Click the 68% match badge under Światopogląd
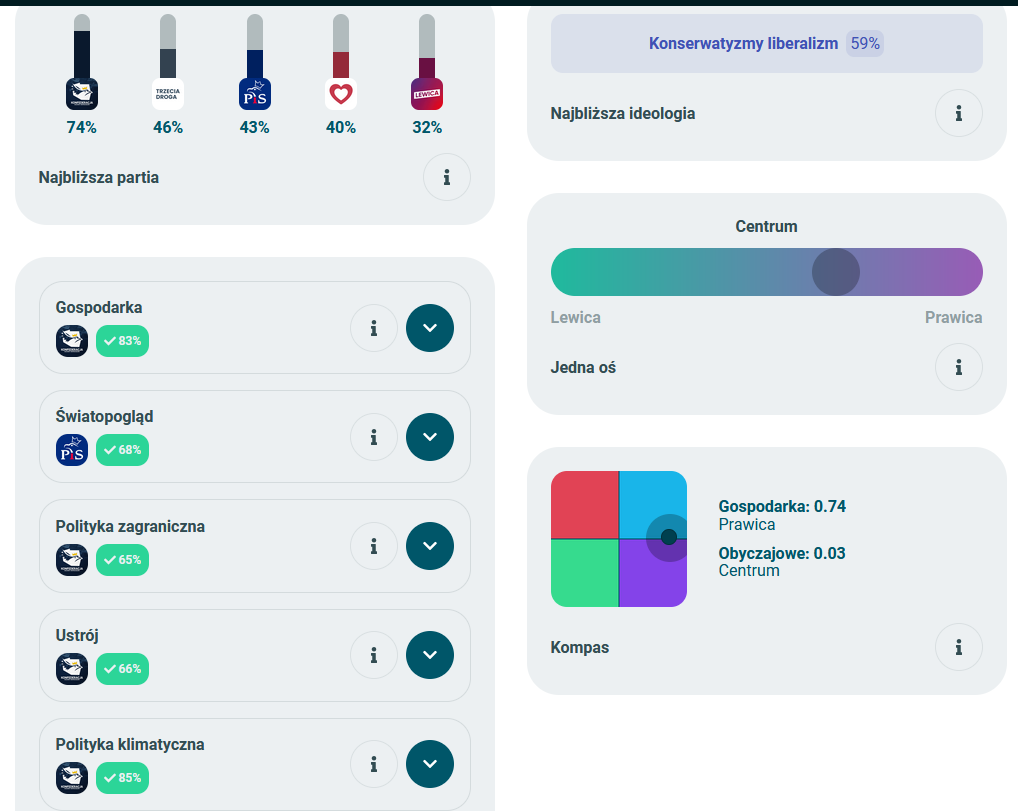 coord(123,450)
